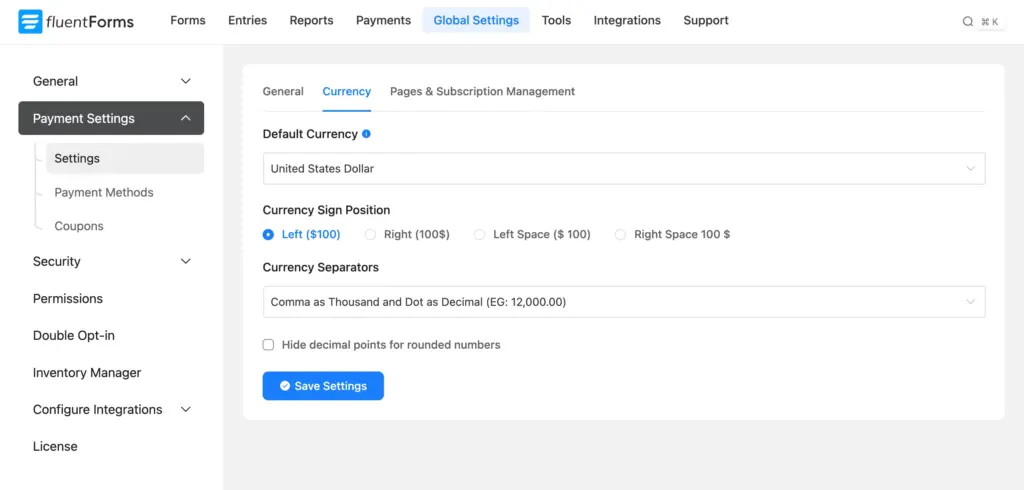This screenshot has width=1024, height=490.
Task: Open the Support menu
Action: (706, 20)
